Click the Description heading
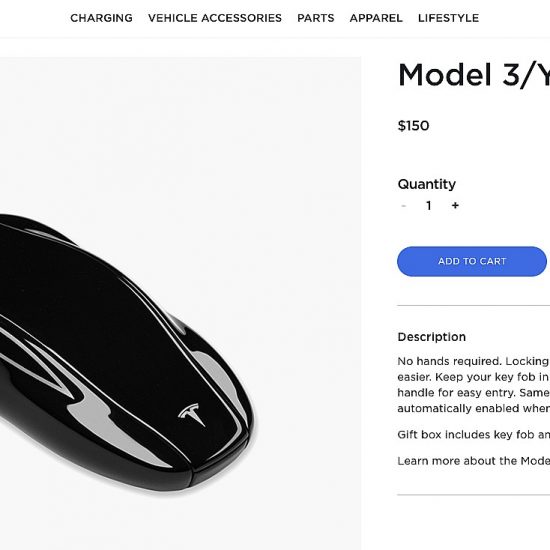The width and height of the screenshot is (550, 550). click(x=431, y=337)
